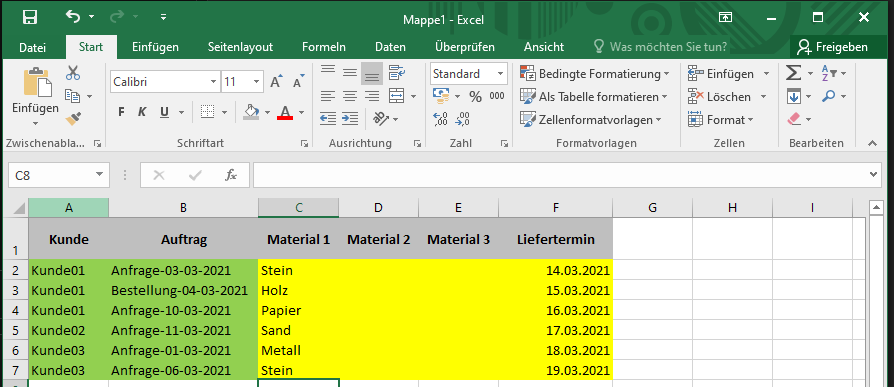The image size is (894, 387).
Task: Remove a decimal place
Action: tap(463, 119)
